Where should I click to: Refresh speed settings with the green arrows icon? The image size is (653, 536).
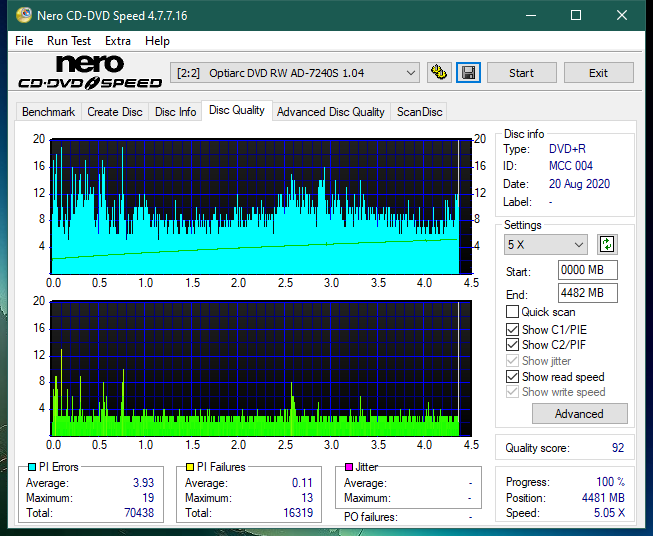pos(607,244)
